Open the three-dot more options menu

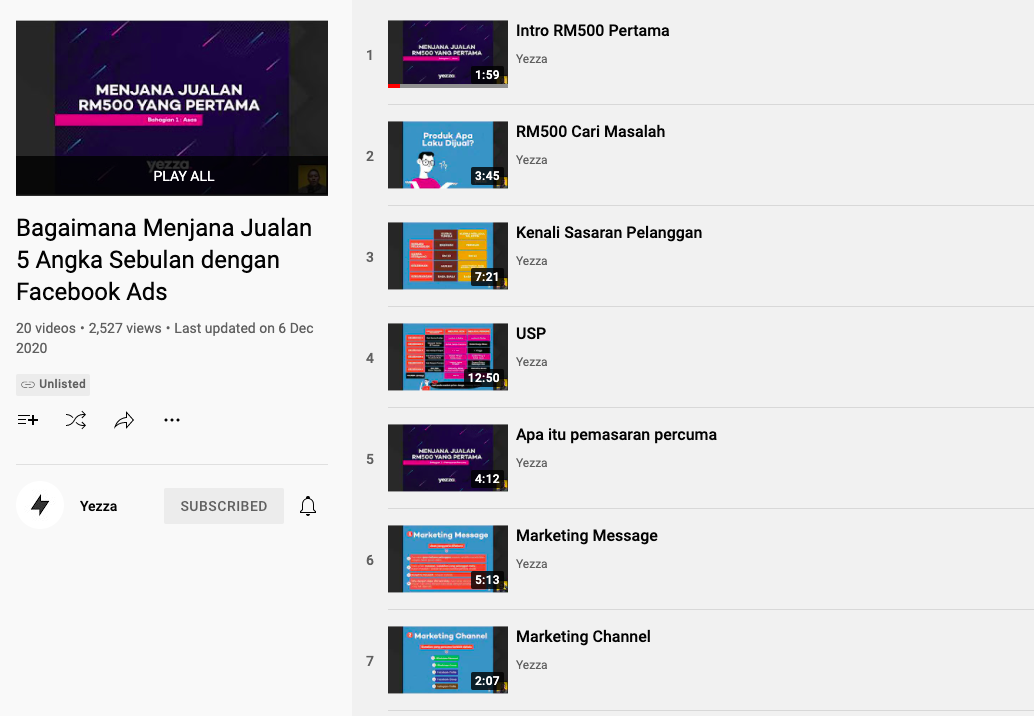click(172, 420)
